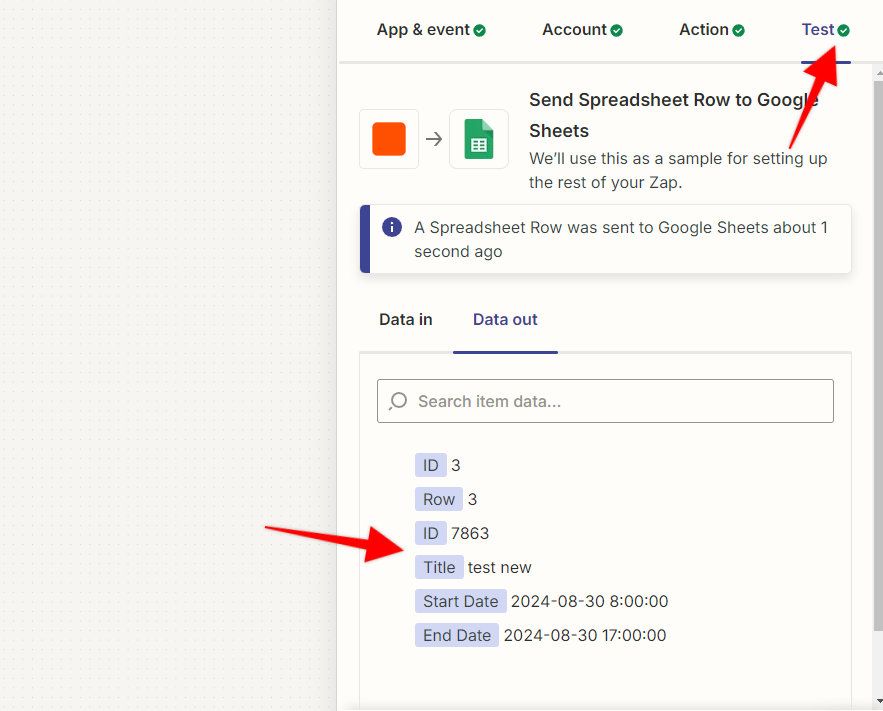Click the arrow between the two app icons
Image resolution: width=883 pixels, height=711 pixels.
(433, 139)
